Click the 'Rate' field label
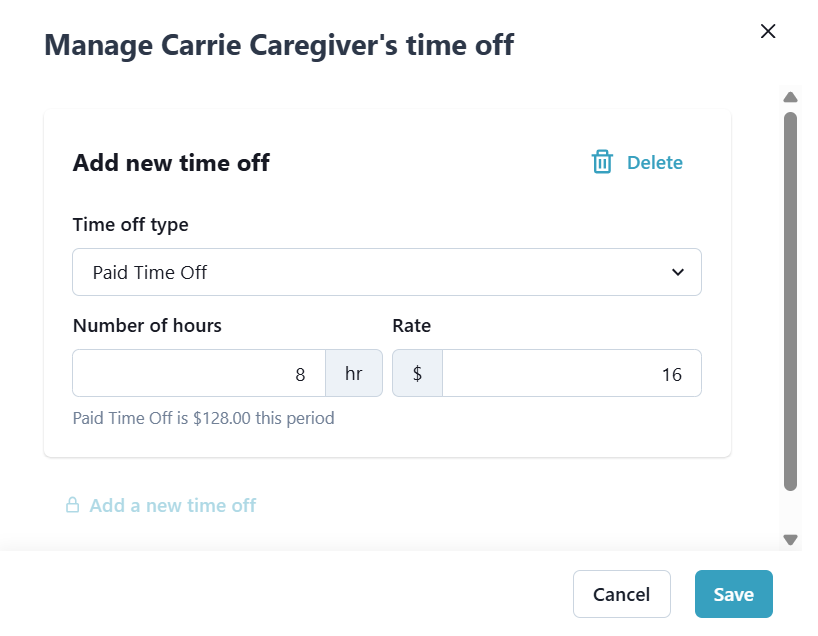Viewport: 818px width, 636px height. [411, 325]
